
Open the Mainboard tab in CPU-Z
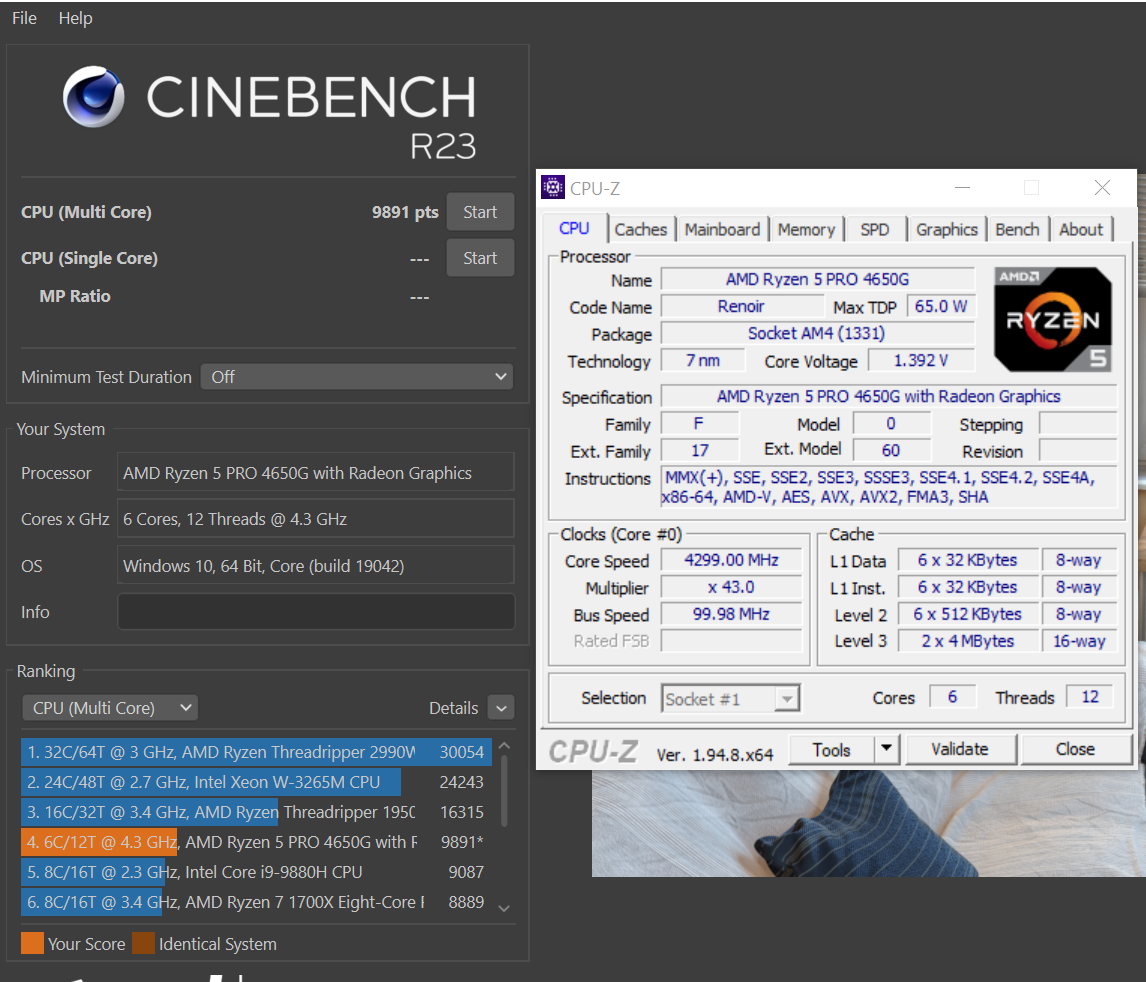[722, 229]
